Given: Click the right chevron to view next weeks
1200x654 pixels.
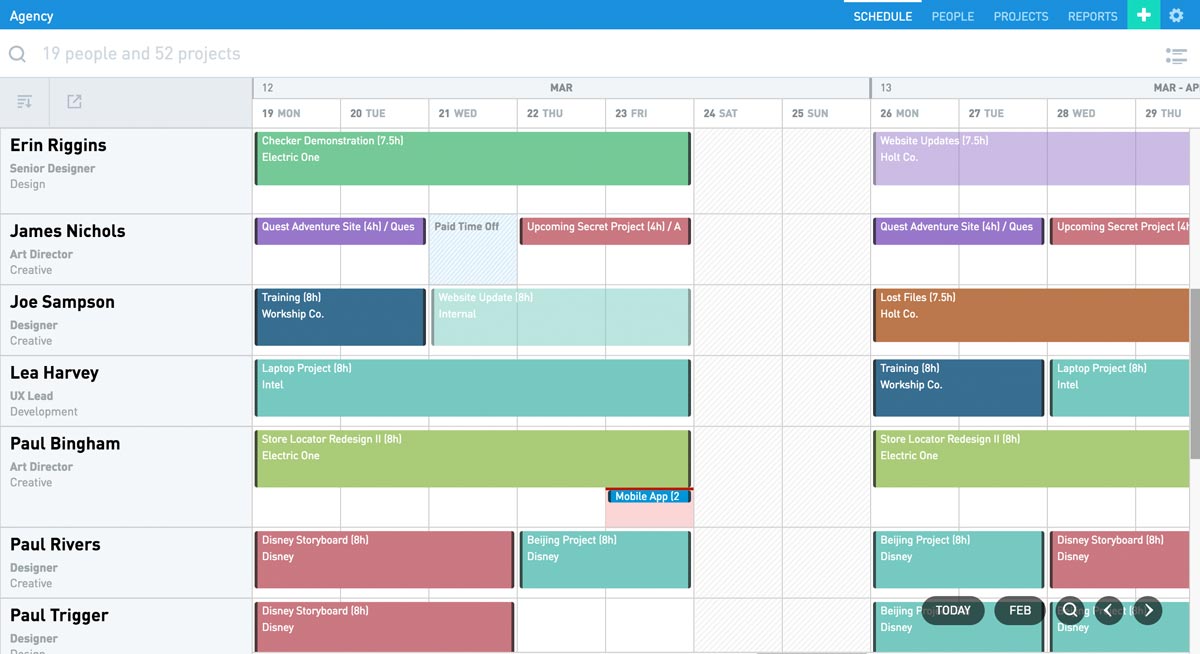Looking at the screenshot, I should [1147, 610].
